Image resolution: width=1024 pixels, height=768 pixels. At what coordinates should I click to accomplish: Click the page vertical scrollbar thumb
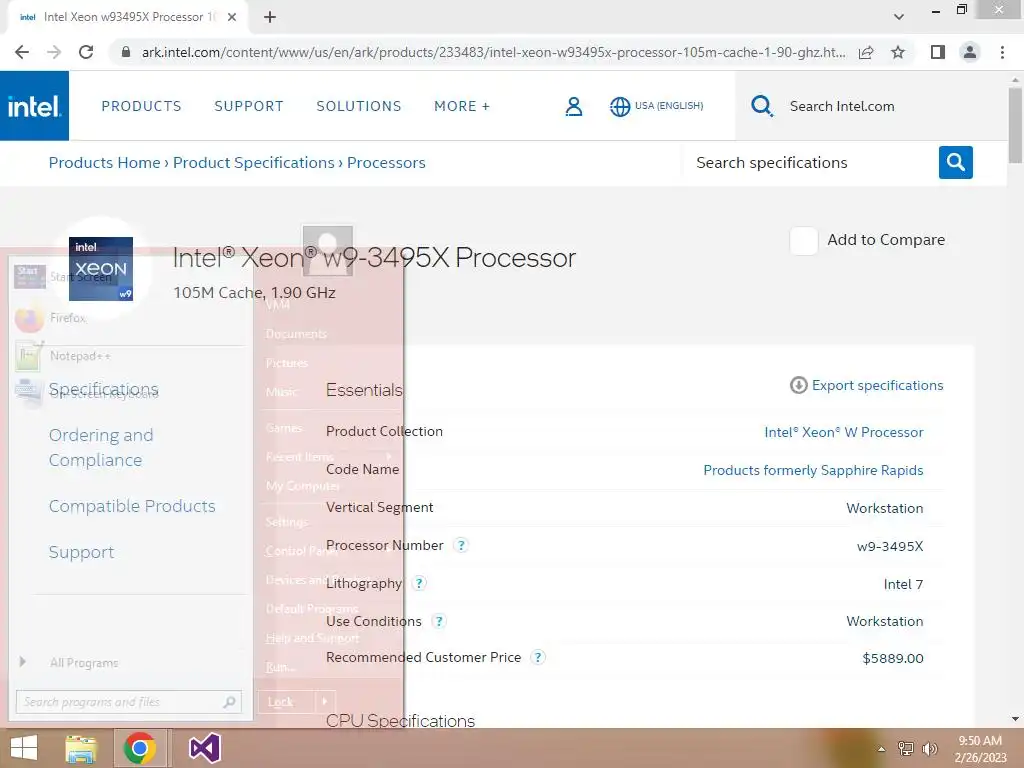[1015, 124]
